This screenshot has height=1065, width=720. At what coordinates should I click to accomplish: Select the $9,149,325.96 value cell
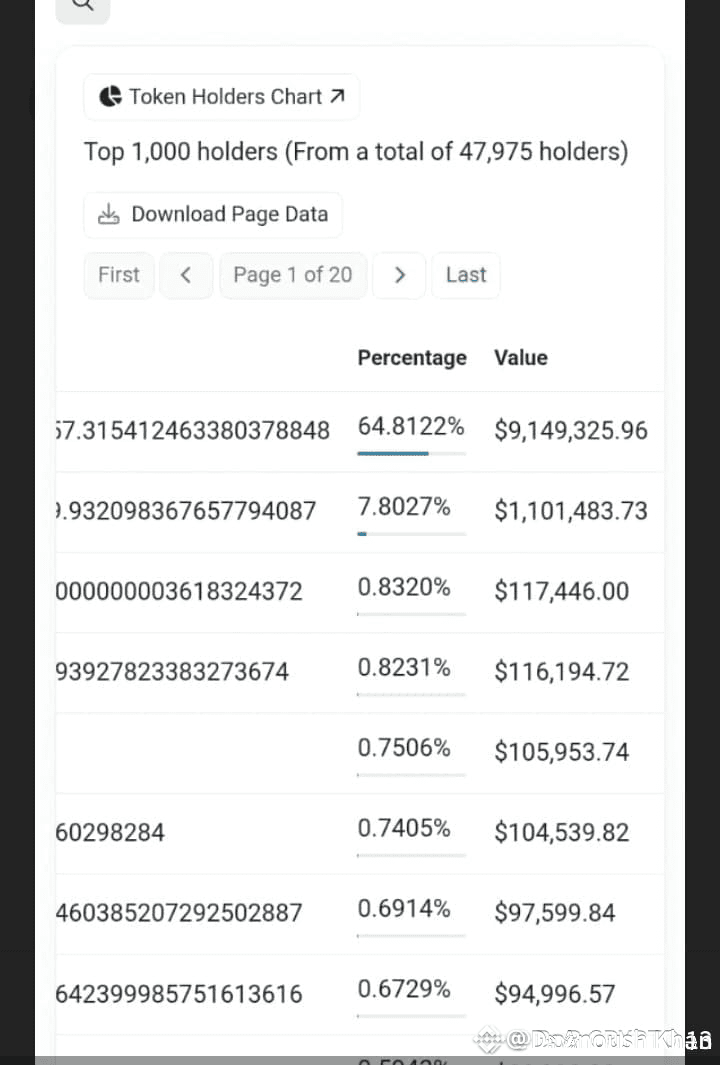click(571, 431)
